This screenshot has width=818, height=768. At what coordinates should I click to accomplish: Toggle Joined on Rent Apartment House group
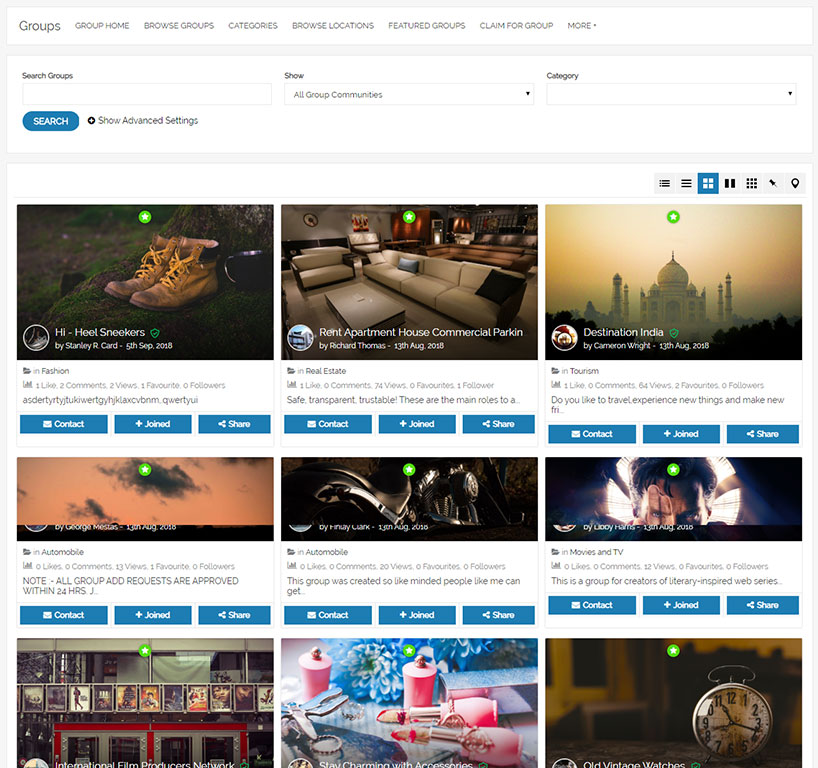coord(415,424)
